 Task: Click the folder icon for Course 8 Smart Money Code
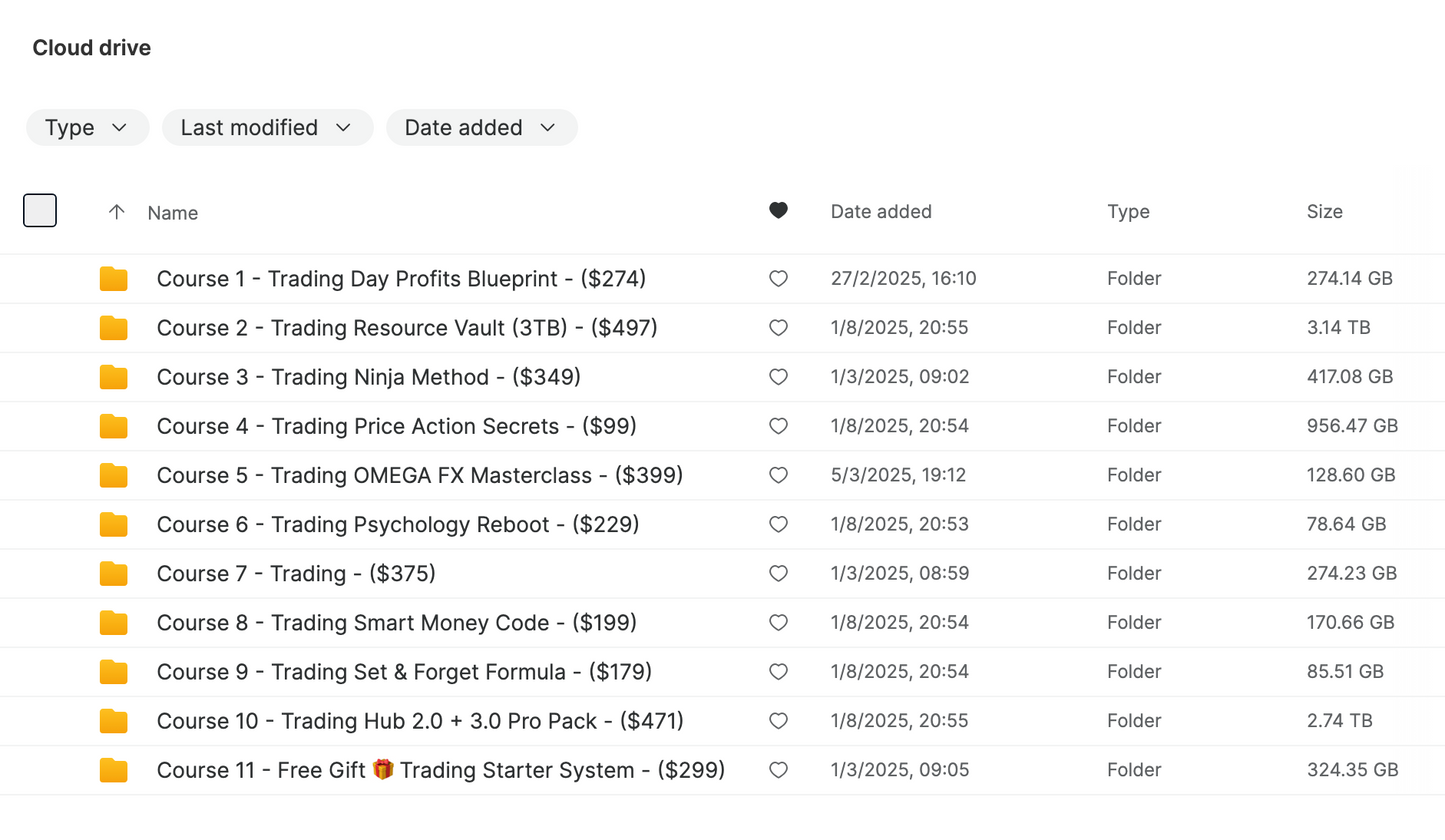point(114,623)
